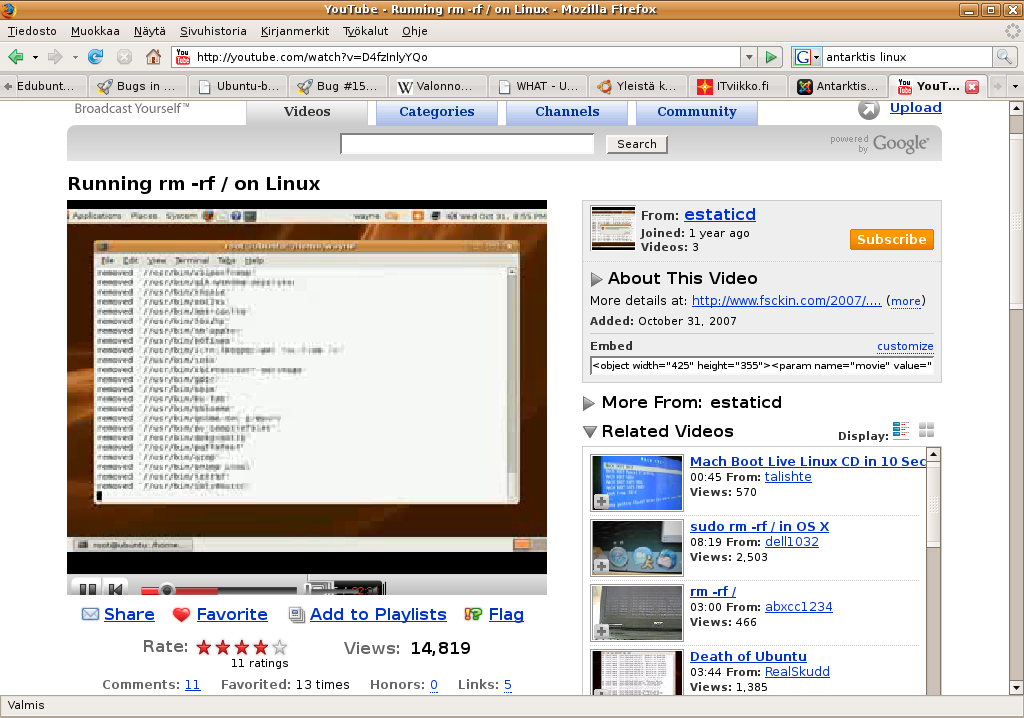This screenshot has width=1024, height=718.
Task: Click the video progress slider knob
Action: (x=167, y=590)
